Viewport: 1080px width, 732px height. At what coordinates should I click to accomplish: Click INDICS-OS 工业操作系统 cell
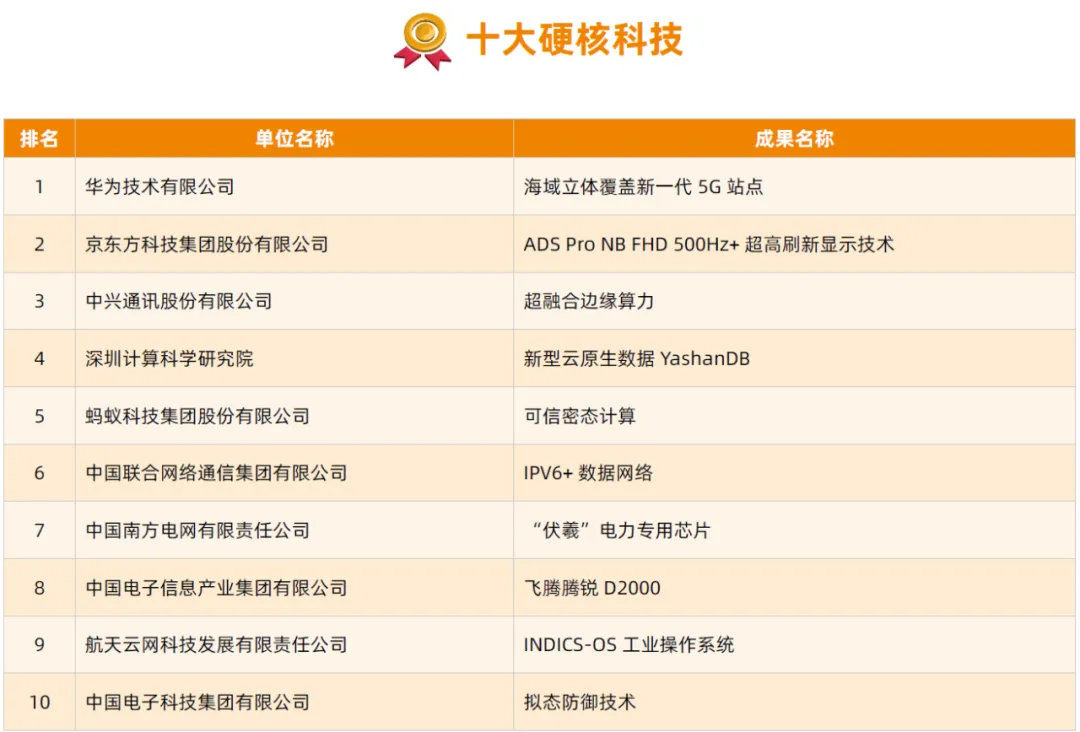tap(794, 645)
